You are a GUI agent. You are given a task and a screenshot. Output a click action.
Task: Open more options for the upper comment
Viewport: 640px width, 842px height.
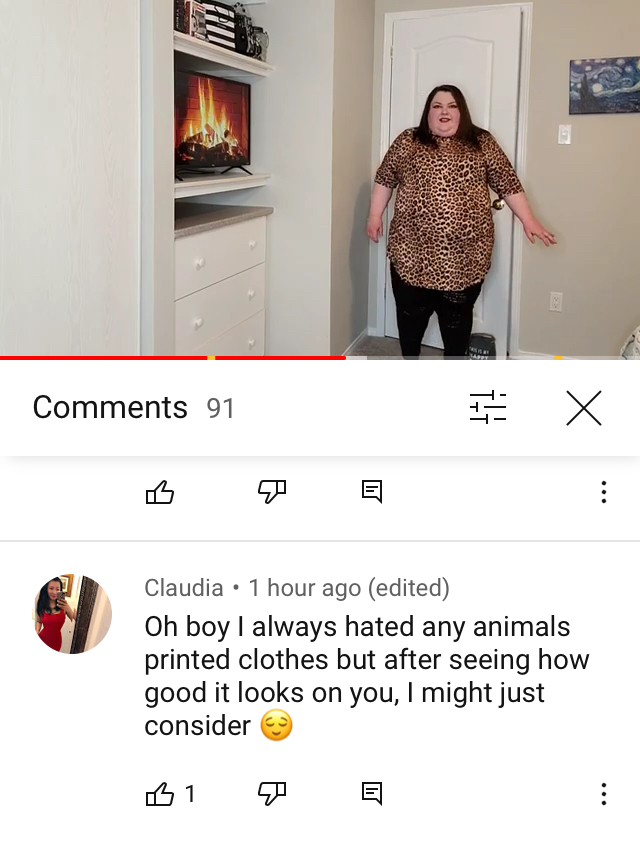(x=604, y=492)
